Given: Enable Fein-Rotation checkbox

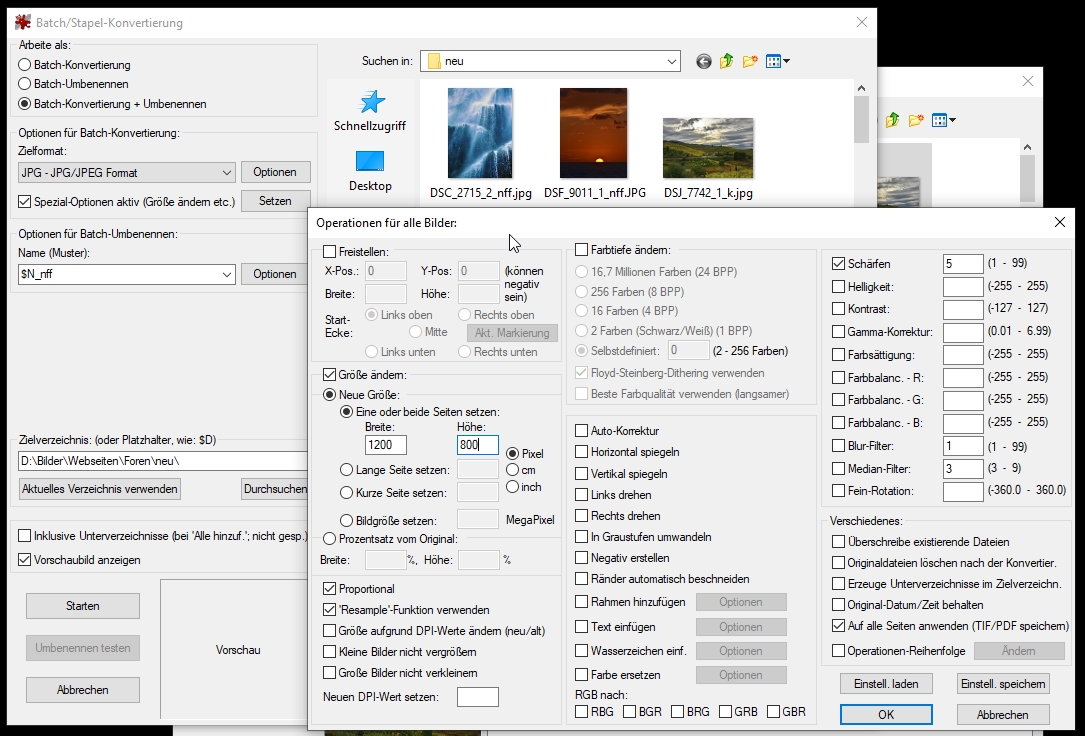Looking at the screenshot, I should pyautogui.click(x=839, y=491).
